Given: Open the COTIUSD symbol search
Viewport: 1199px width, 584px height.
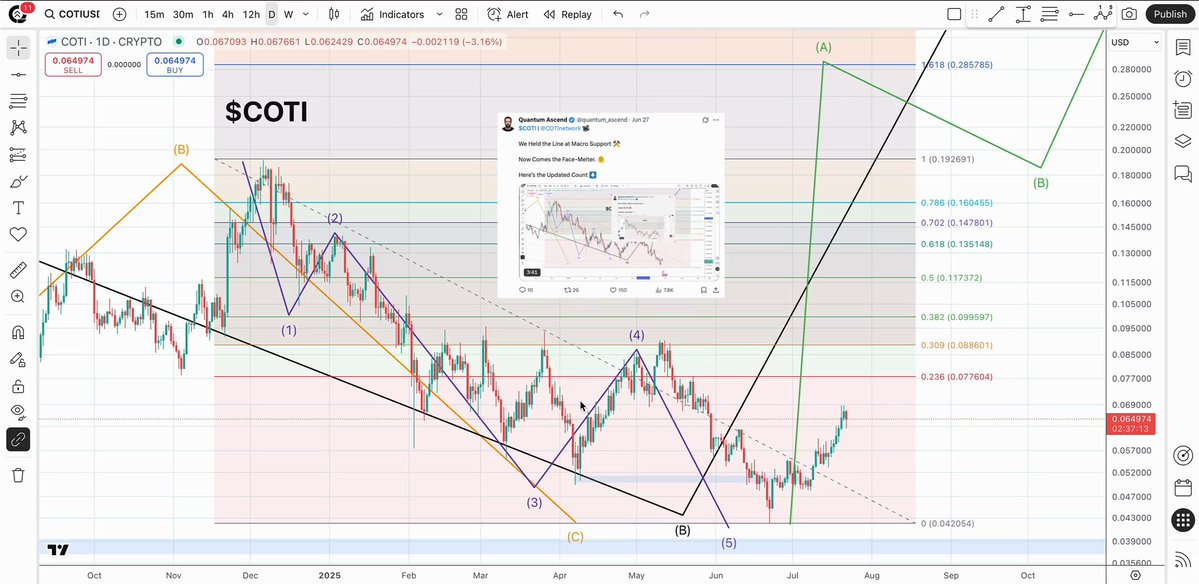Looking at the screenshot, I should tap(72, 14).
